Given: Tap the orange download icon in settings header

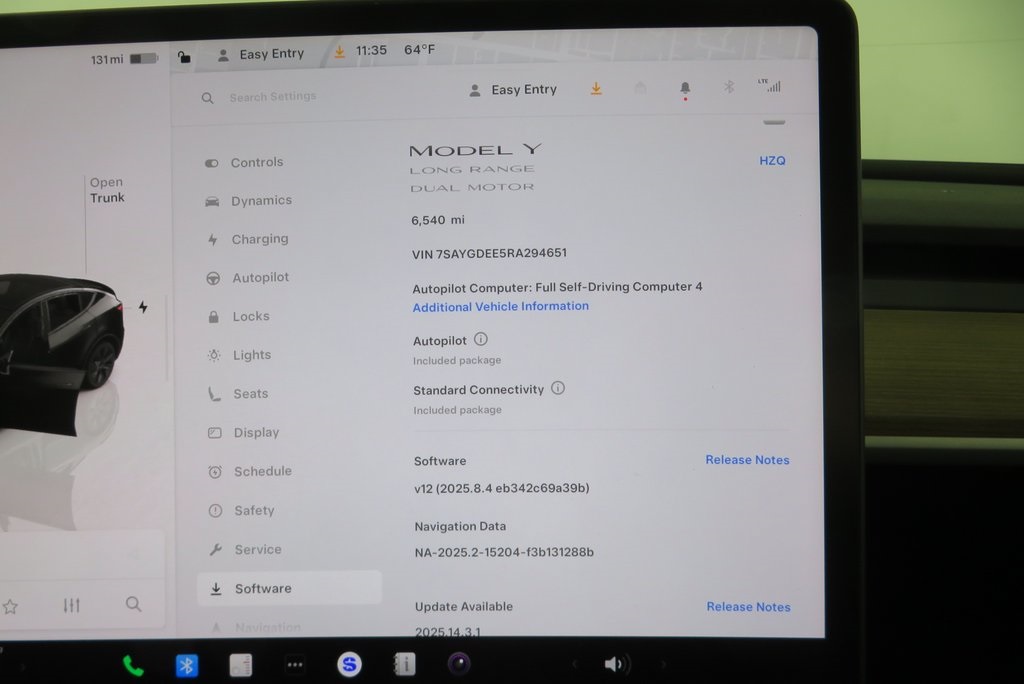Looking at the screenshot, I should tap(596, 89).
